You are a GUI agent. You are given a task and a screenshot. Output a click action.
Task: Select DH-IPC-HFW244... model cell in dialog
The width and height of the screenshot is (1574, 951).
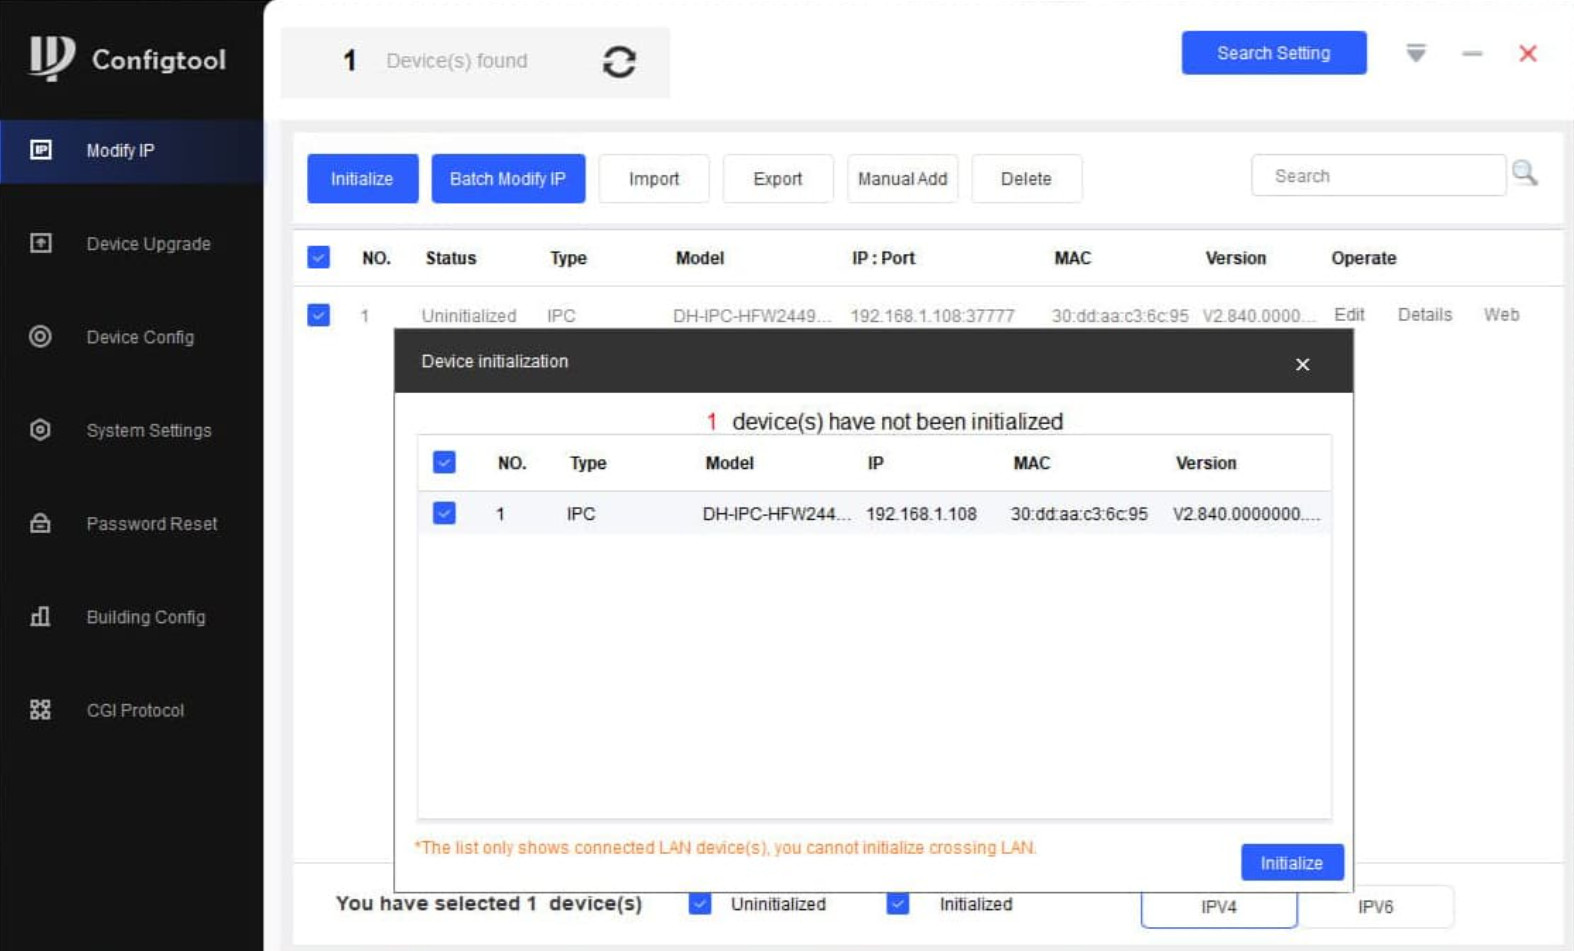click(x=777, y=514)
